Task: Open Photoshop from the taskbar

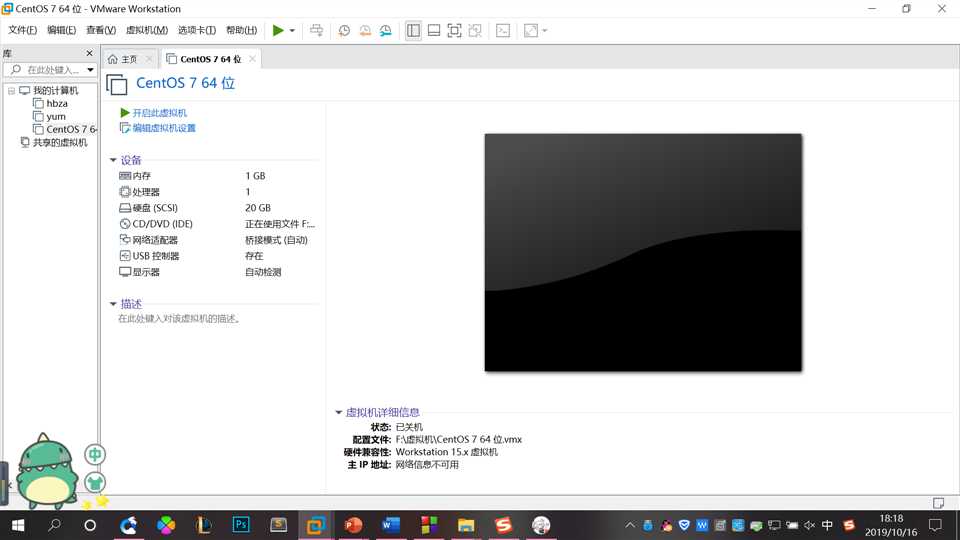Action: 241,525
